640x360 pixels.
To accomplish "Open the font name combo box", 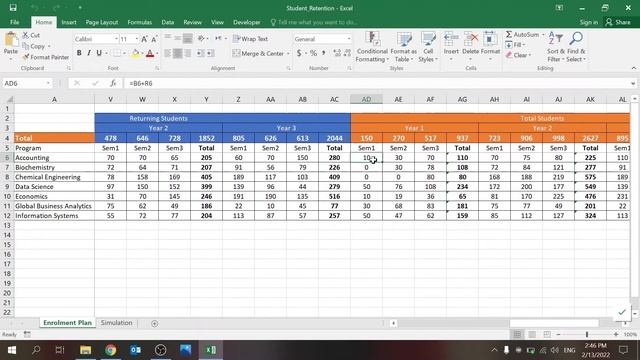I will (x=96, y=39).
